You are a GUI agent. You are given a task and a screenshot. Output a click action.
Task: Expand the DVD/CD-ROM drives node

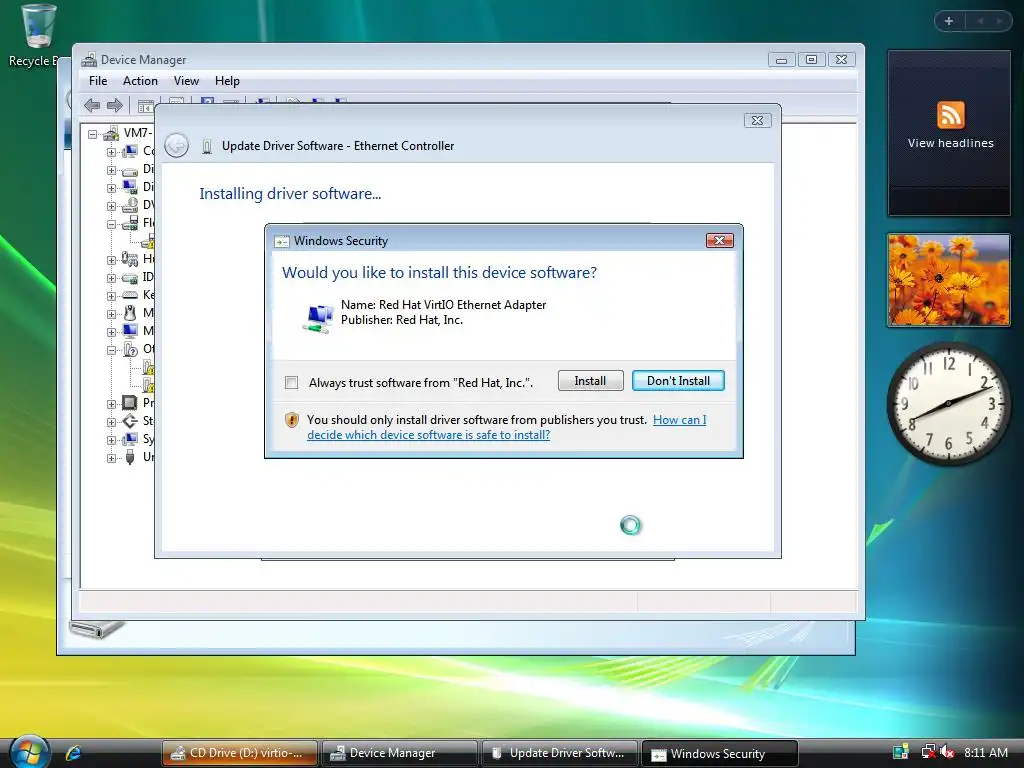pyautogui.click(x=111, y=206)
